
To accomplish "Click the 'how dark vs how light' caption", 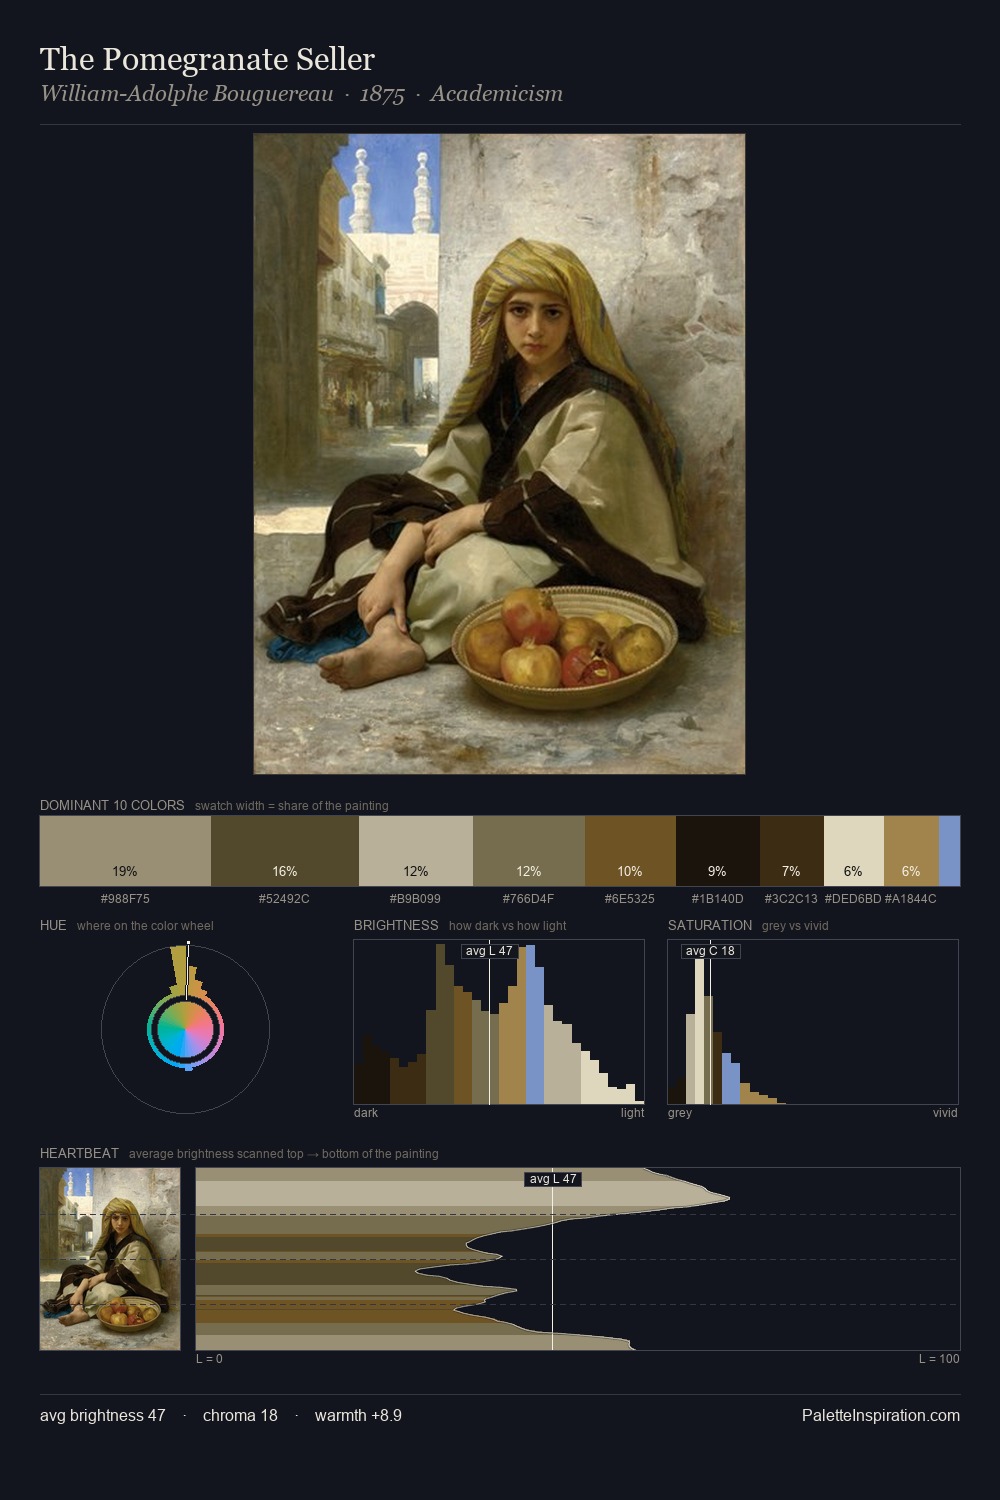I will 507,926.
